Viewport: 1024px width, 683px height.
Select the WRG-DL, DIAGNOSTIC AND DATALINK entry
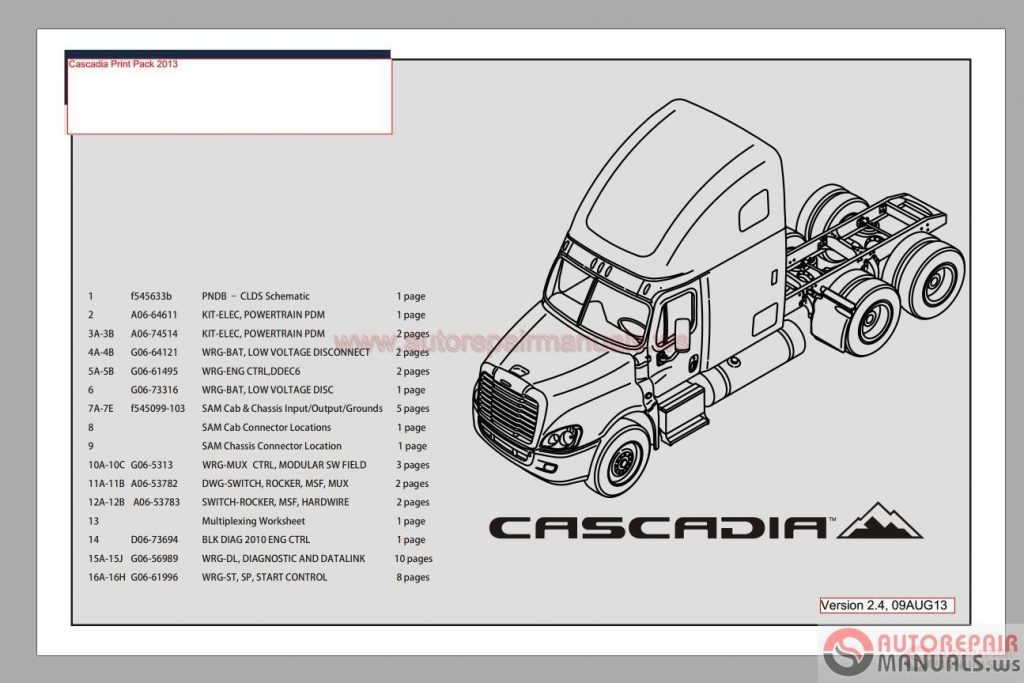(x=282, y=559)
